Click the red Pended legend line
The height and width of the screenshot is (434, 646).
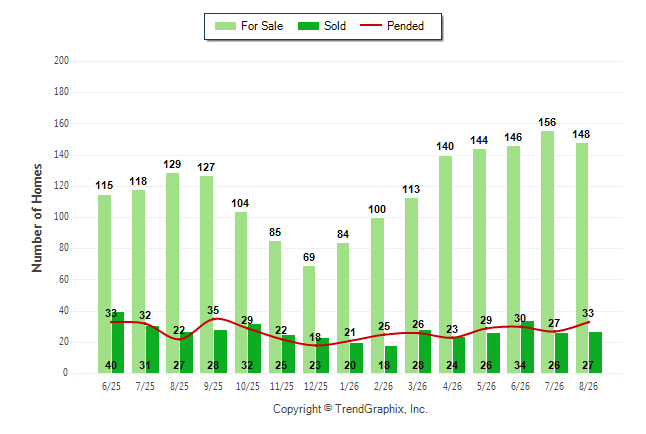(371, 26)
